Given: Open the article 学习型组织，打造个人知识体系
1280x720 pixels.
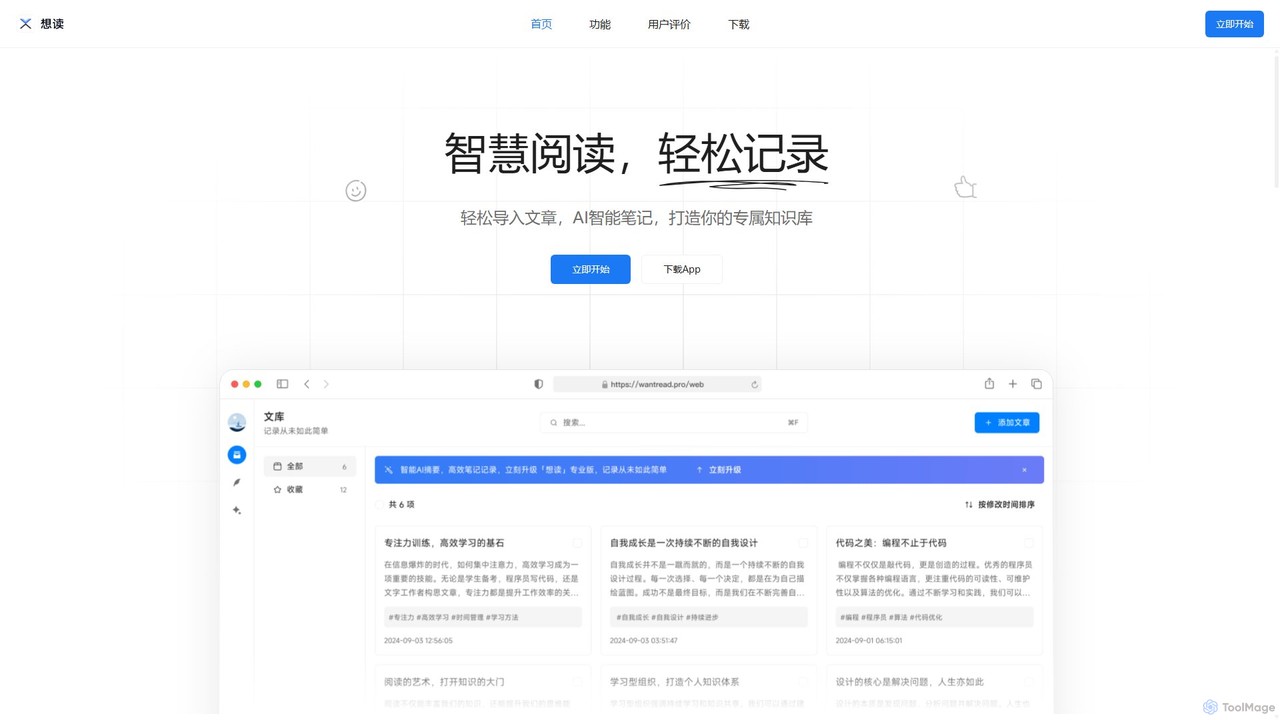Looking at the screenshot, I should (x=675, y=682).
